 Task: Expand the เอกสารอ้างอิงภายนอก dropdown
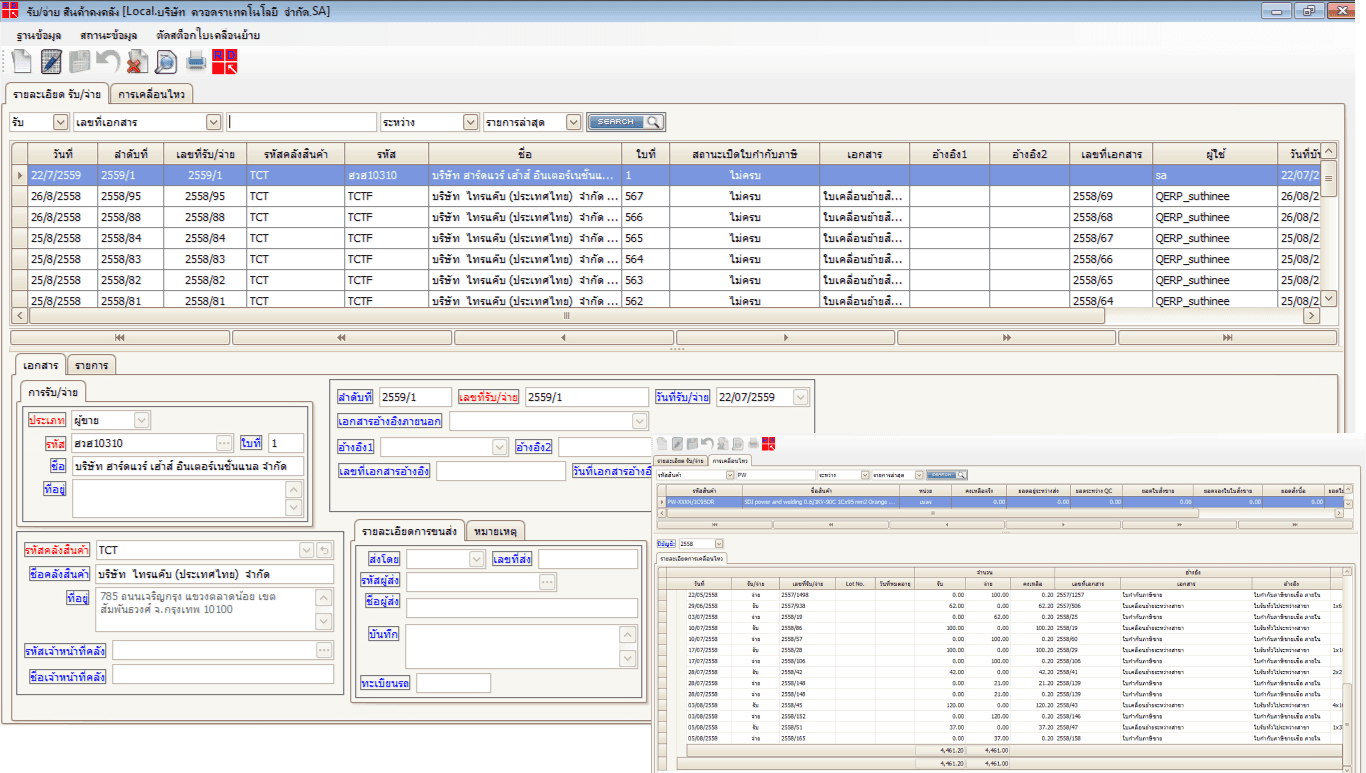[x=640, y=421]
